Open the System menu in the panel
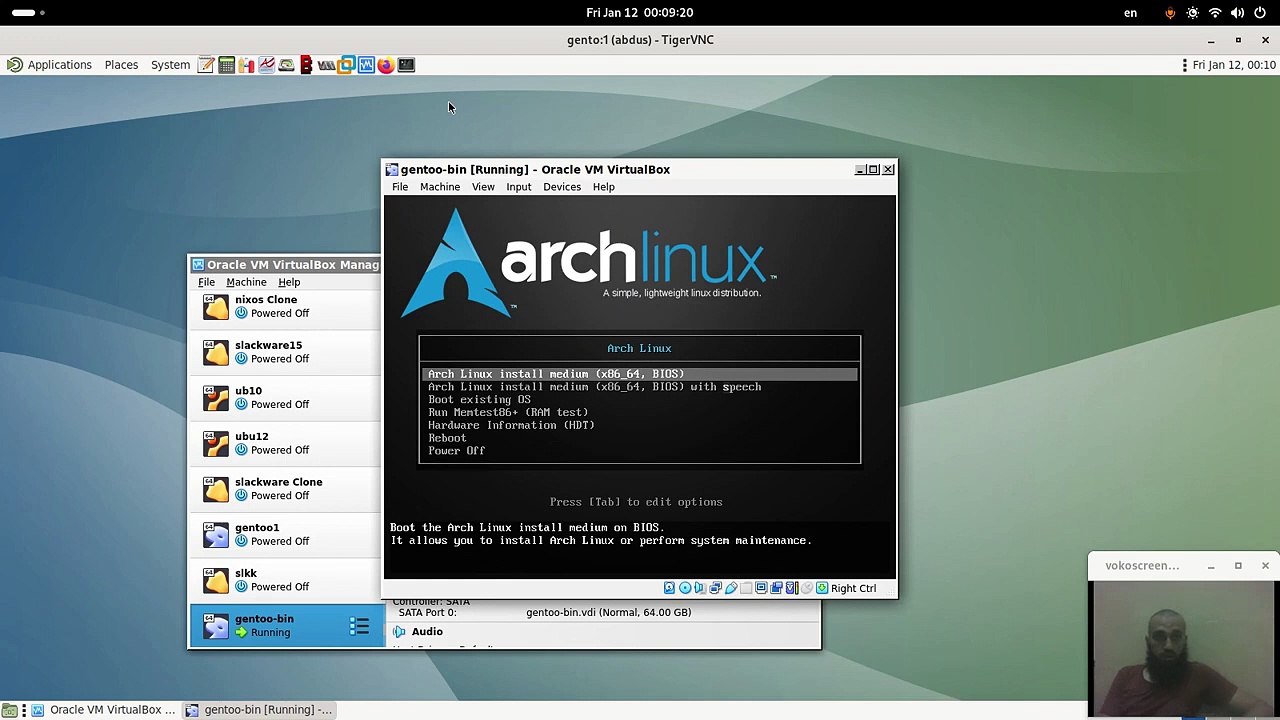The image size is (1280, 720). coord(170,65)
